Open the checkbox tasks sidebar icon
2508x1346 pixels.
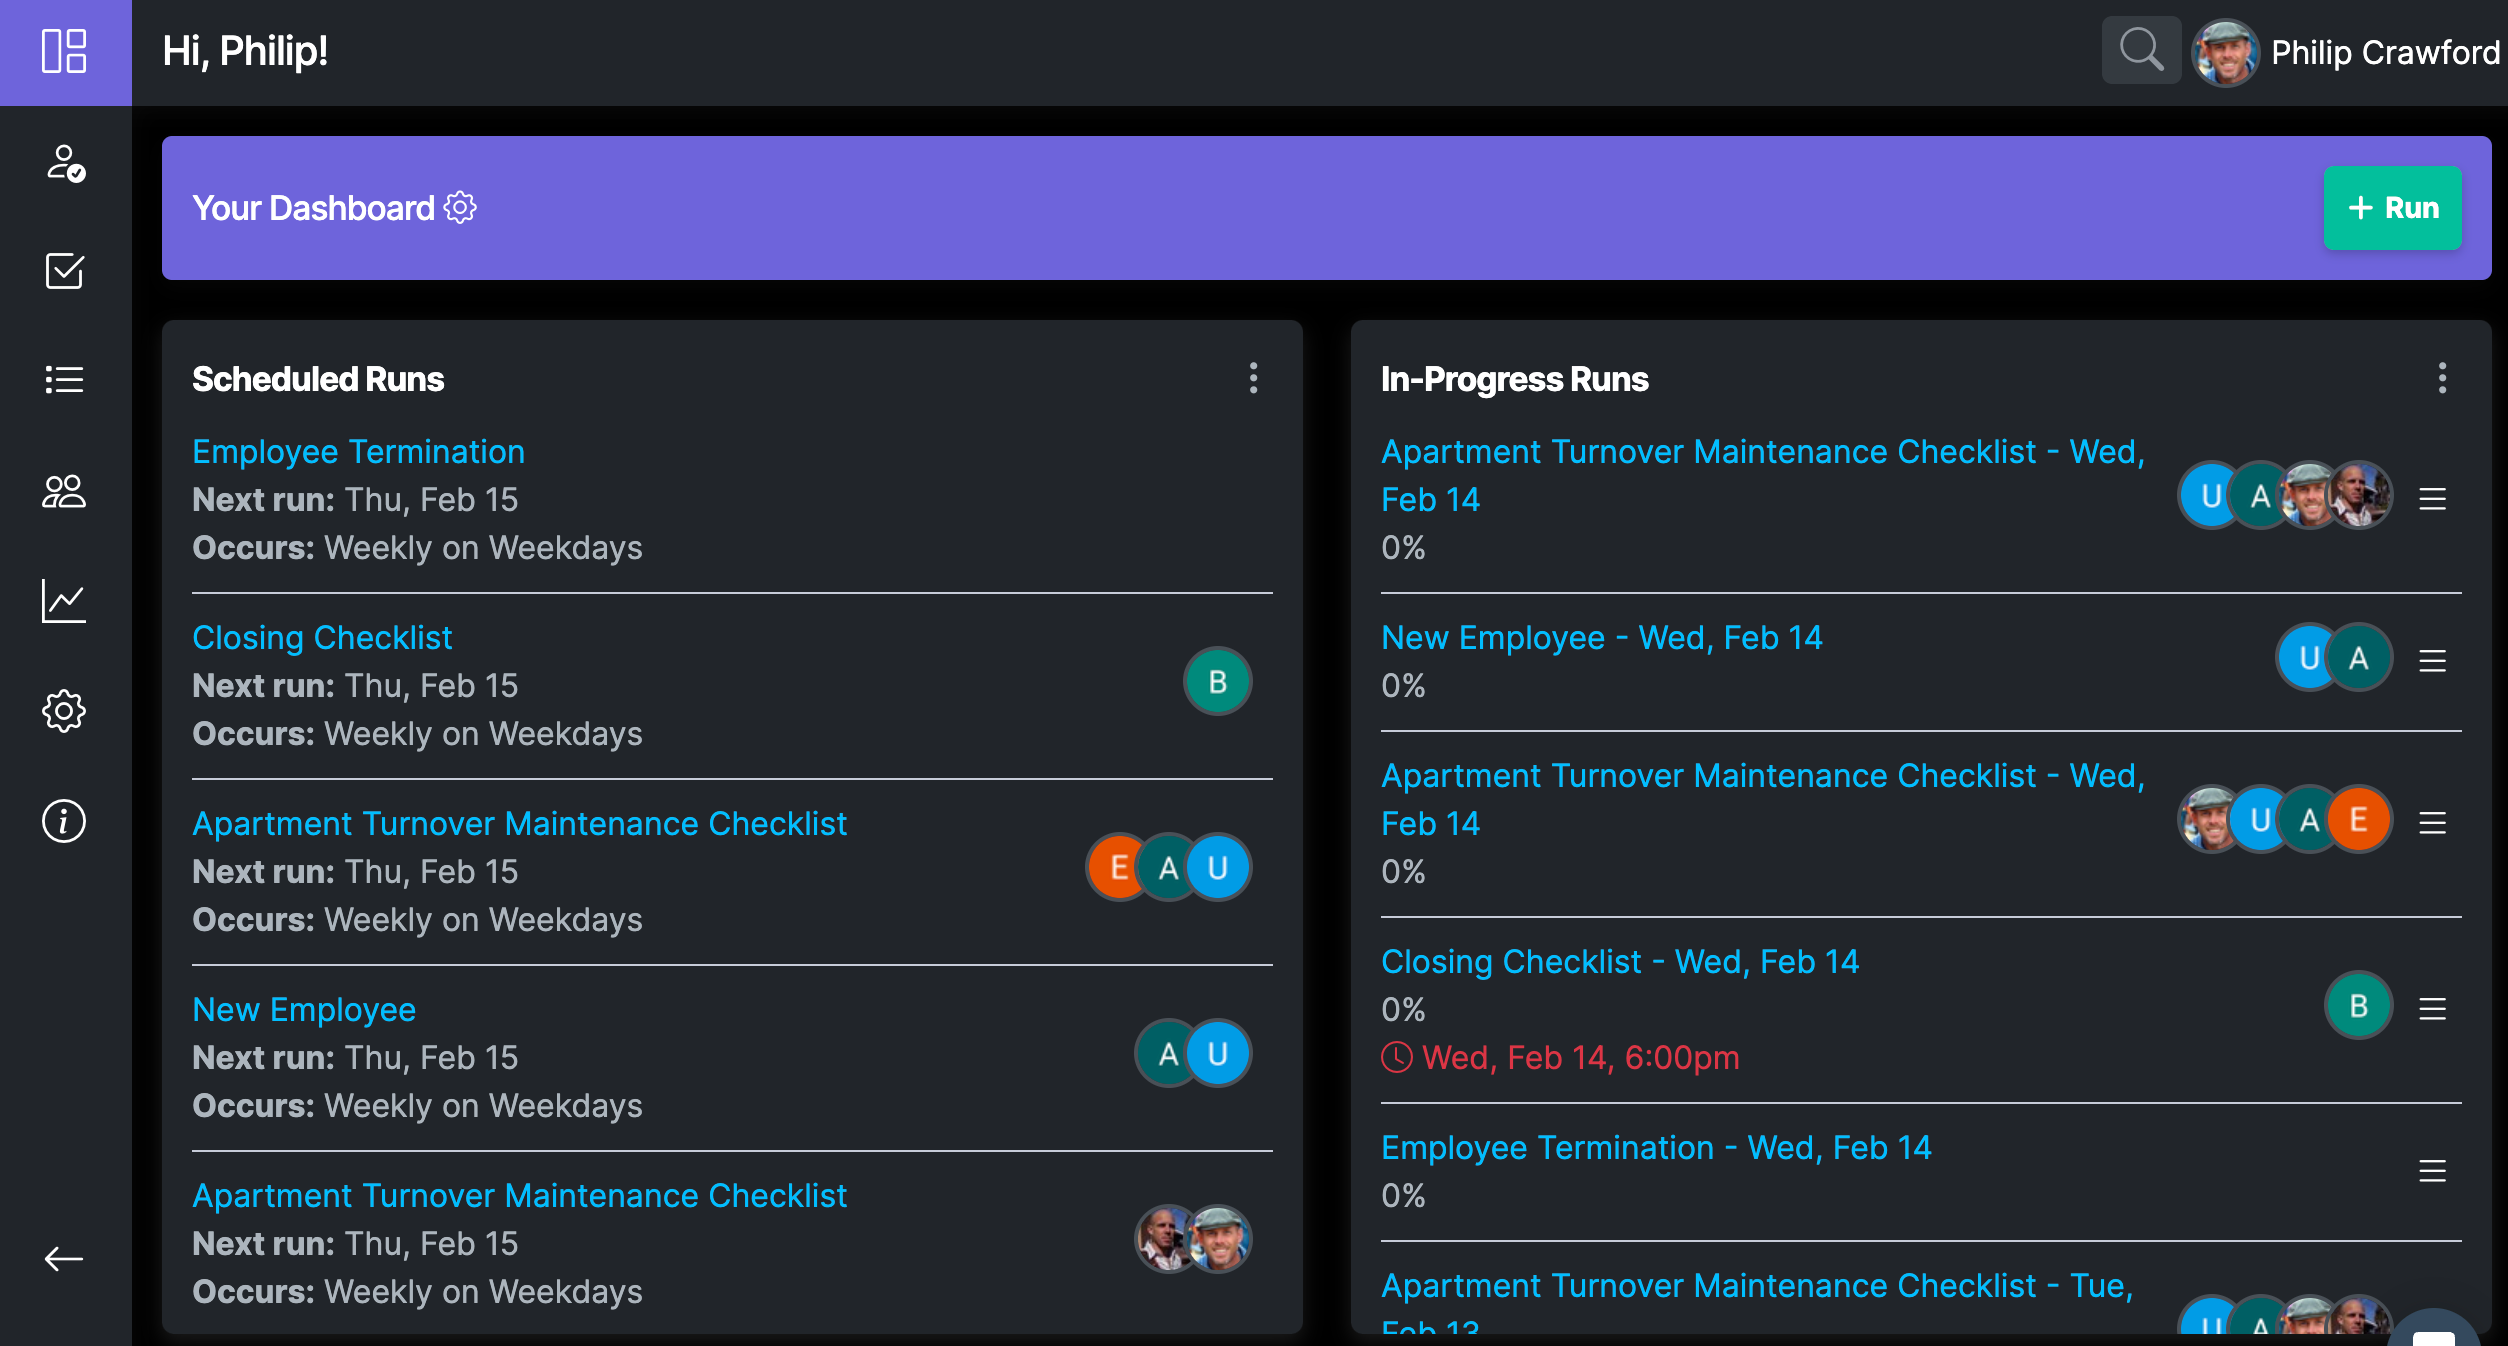pos(64,271)
